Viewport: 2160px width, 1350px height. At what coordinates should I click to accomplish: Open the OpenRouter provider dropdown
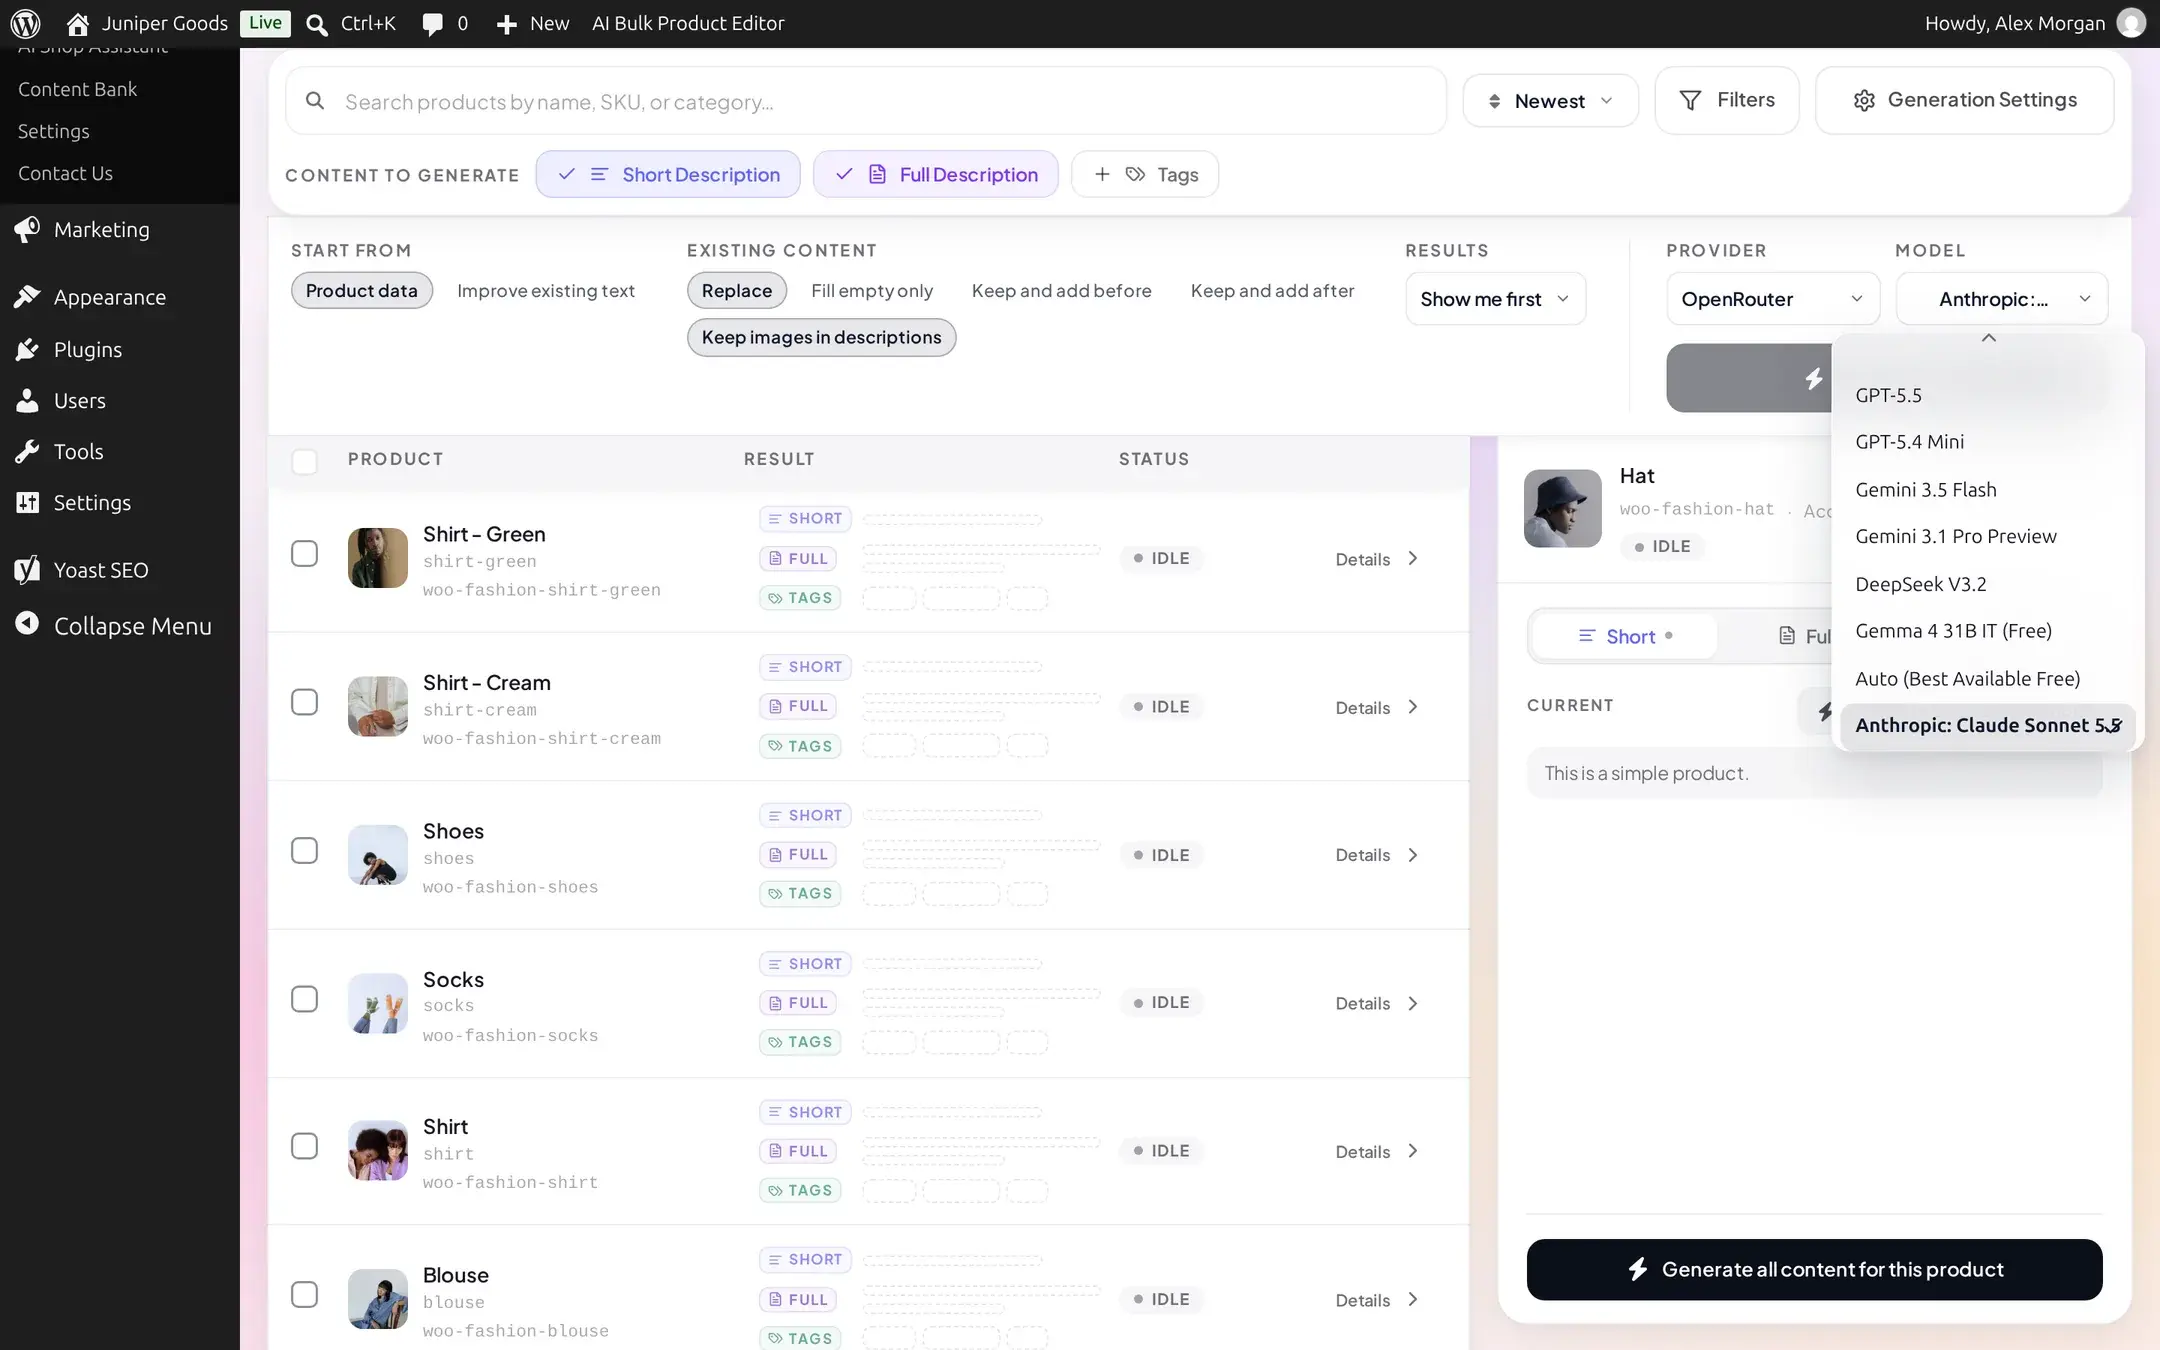1773,299
